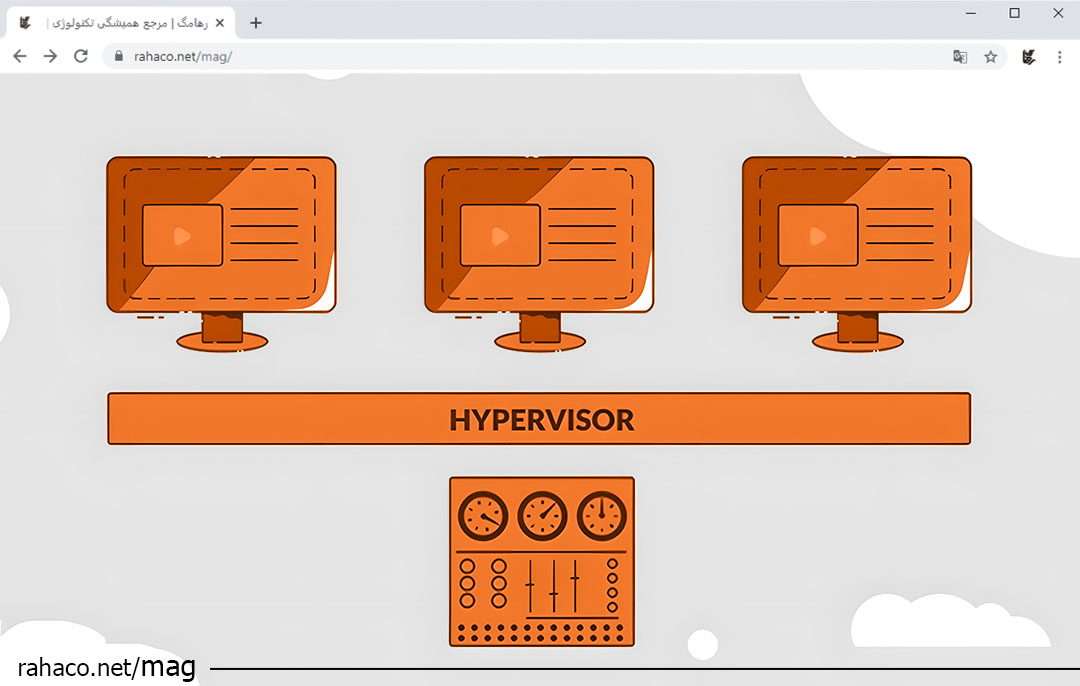The height and width of the screenshot is (686, 1080).
Task: Click the browser back arrow
Action: pos(19,57)
